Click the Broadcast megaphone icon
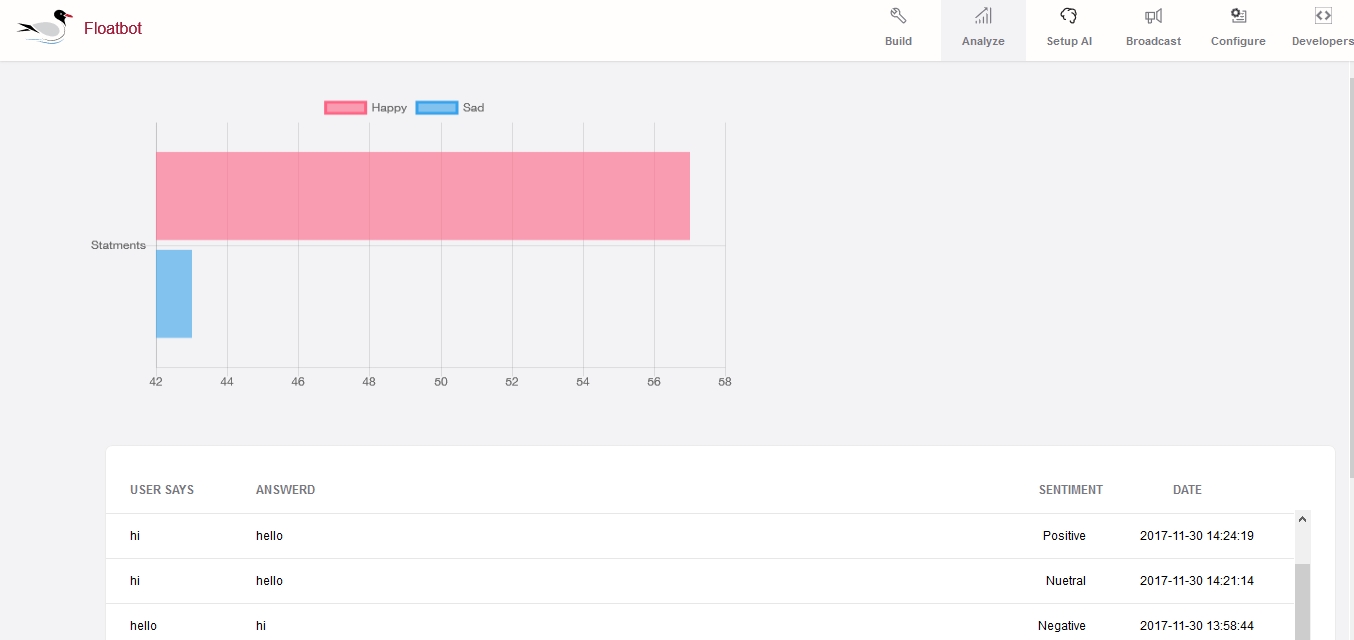The width and height of the screenshot is (1354, 640). point(1153,15)
